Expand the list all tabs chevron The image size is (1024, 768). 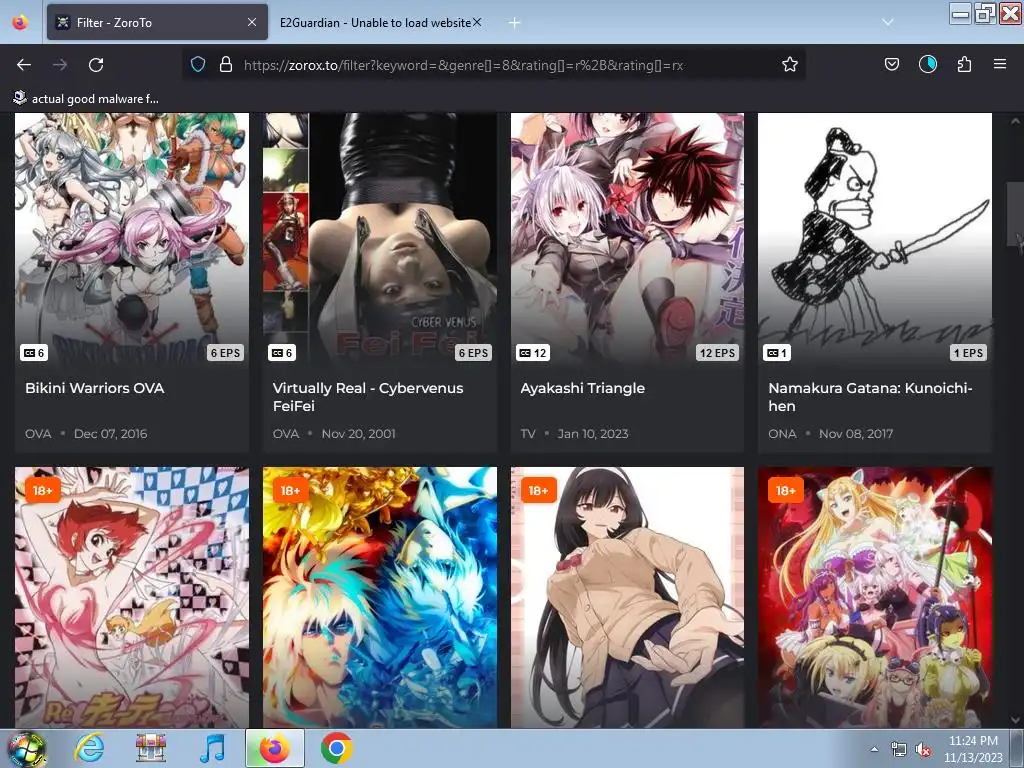pyautogui.click(x=888, y=22)
